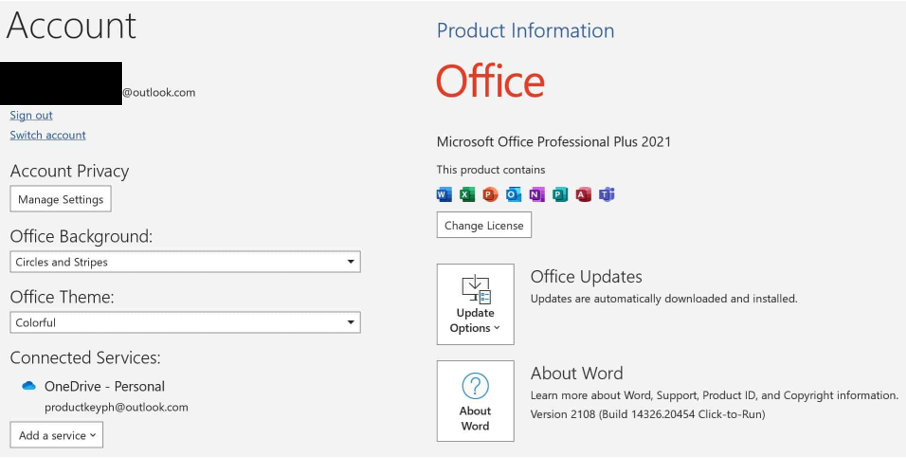
Task: Click the Access app icon
Action: click(x=583, y=195)
